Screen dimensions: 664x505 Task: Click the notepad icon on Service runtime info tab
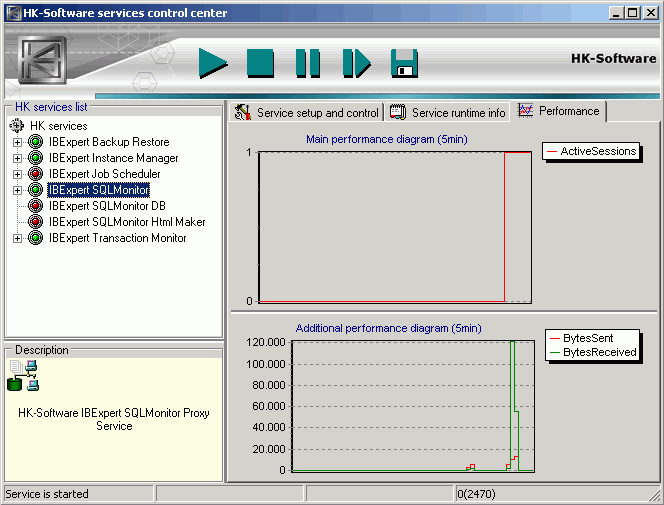pos(398,112)
